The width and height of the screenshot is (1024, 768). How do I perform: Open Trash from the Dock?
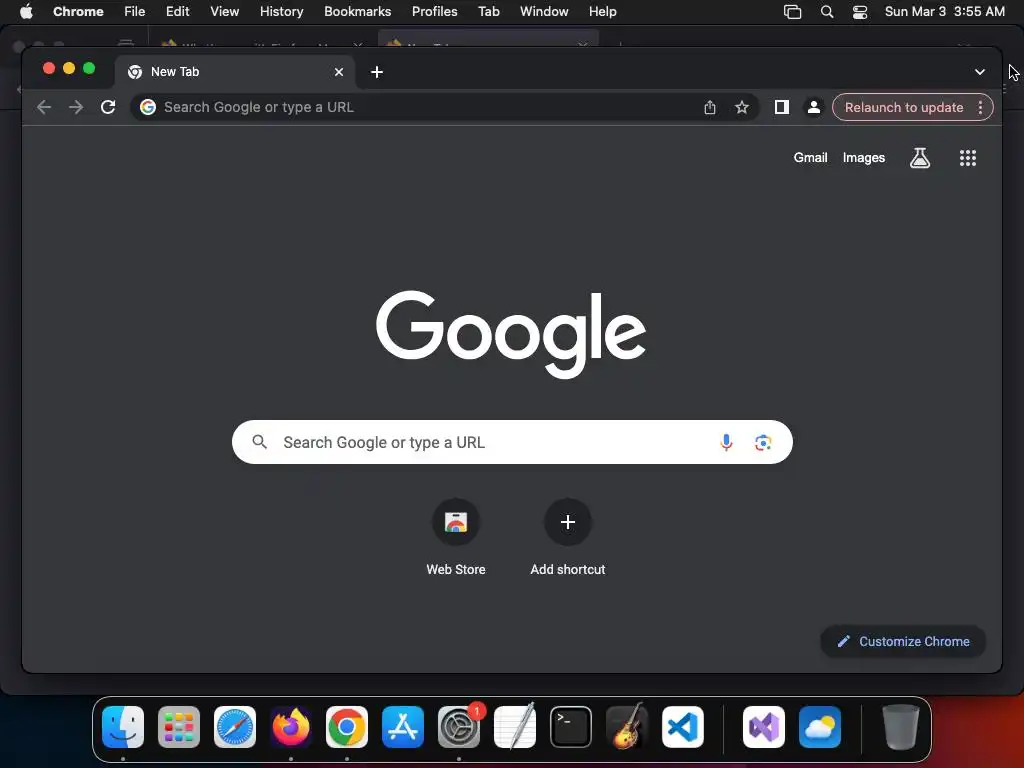(901, 727)
